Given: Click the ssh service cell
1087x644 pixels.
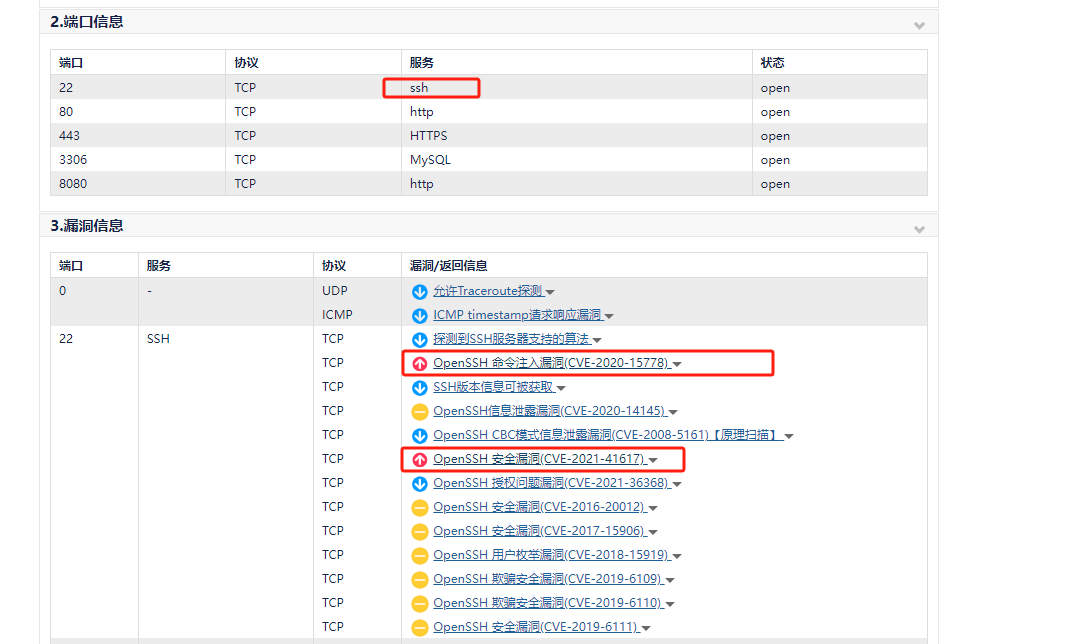Looking at the screenshot, I should coord(577,87).
